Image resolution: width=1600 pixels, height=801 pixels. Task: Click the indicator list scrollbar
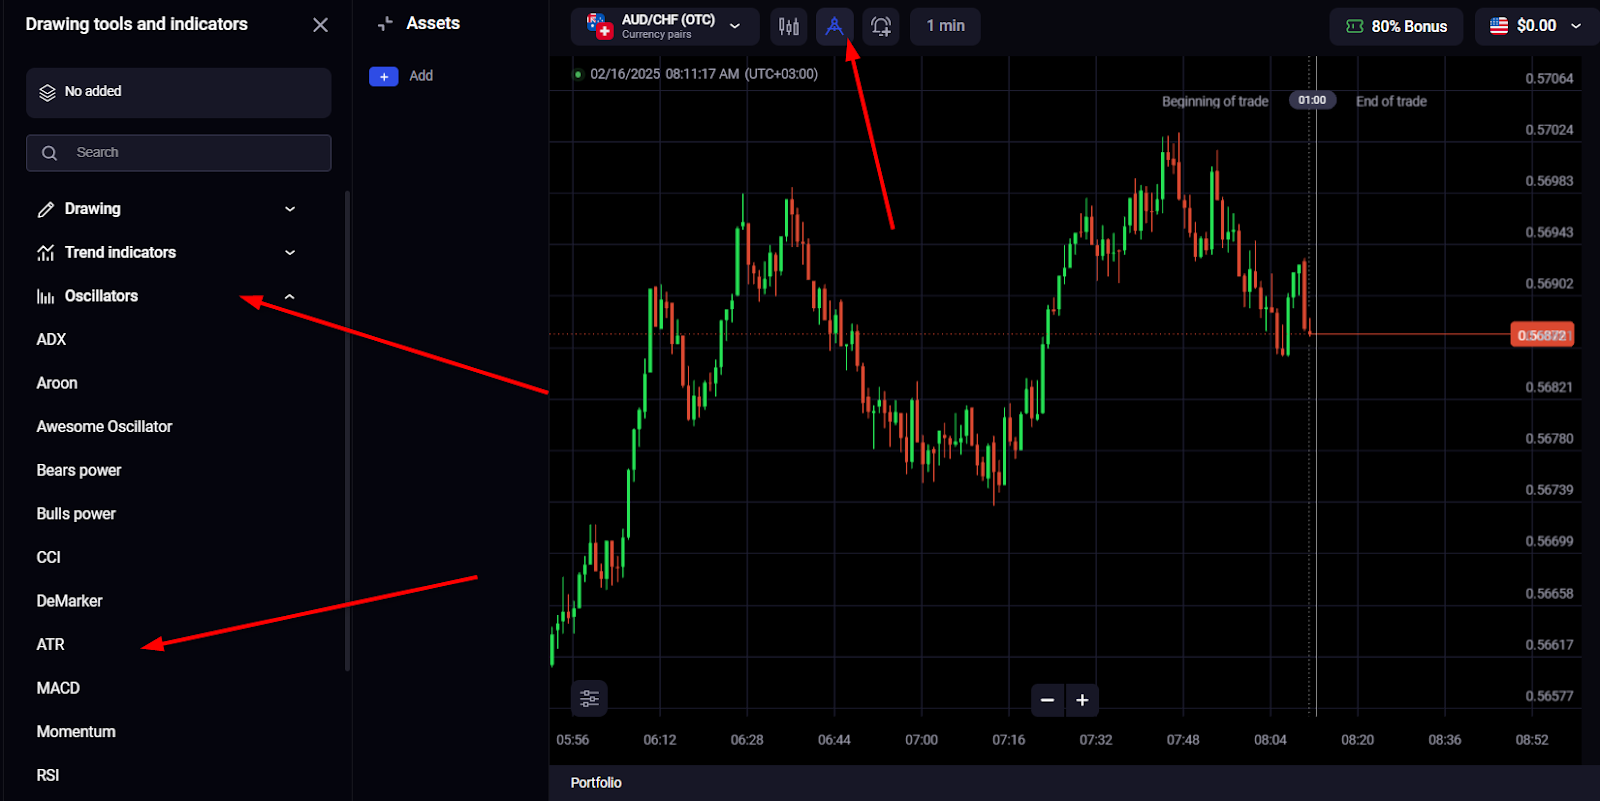pyautogui.click(x=347, y=430)
